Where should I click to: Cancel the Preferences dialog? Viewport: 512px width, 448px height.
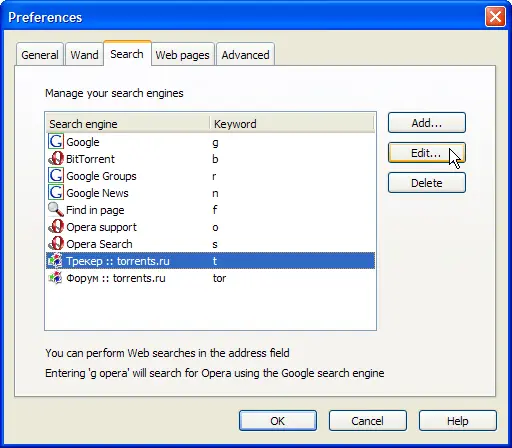pos(368,421)
